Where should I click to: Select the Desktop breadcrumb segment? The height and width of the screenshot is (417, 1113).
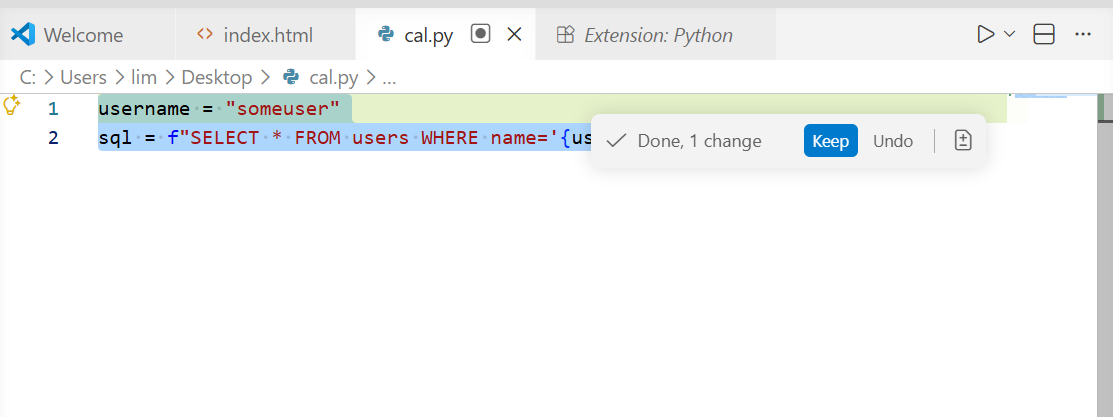tap(216, 77)
